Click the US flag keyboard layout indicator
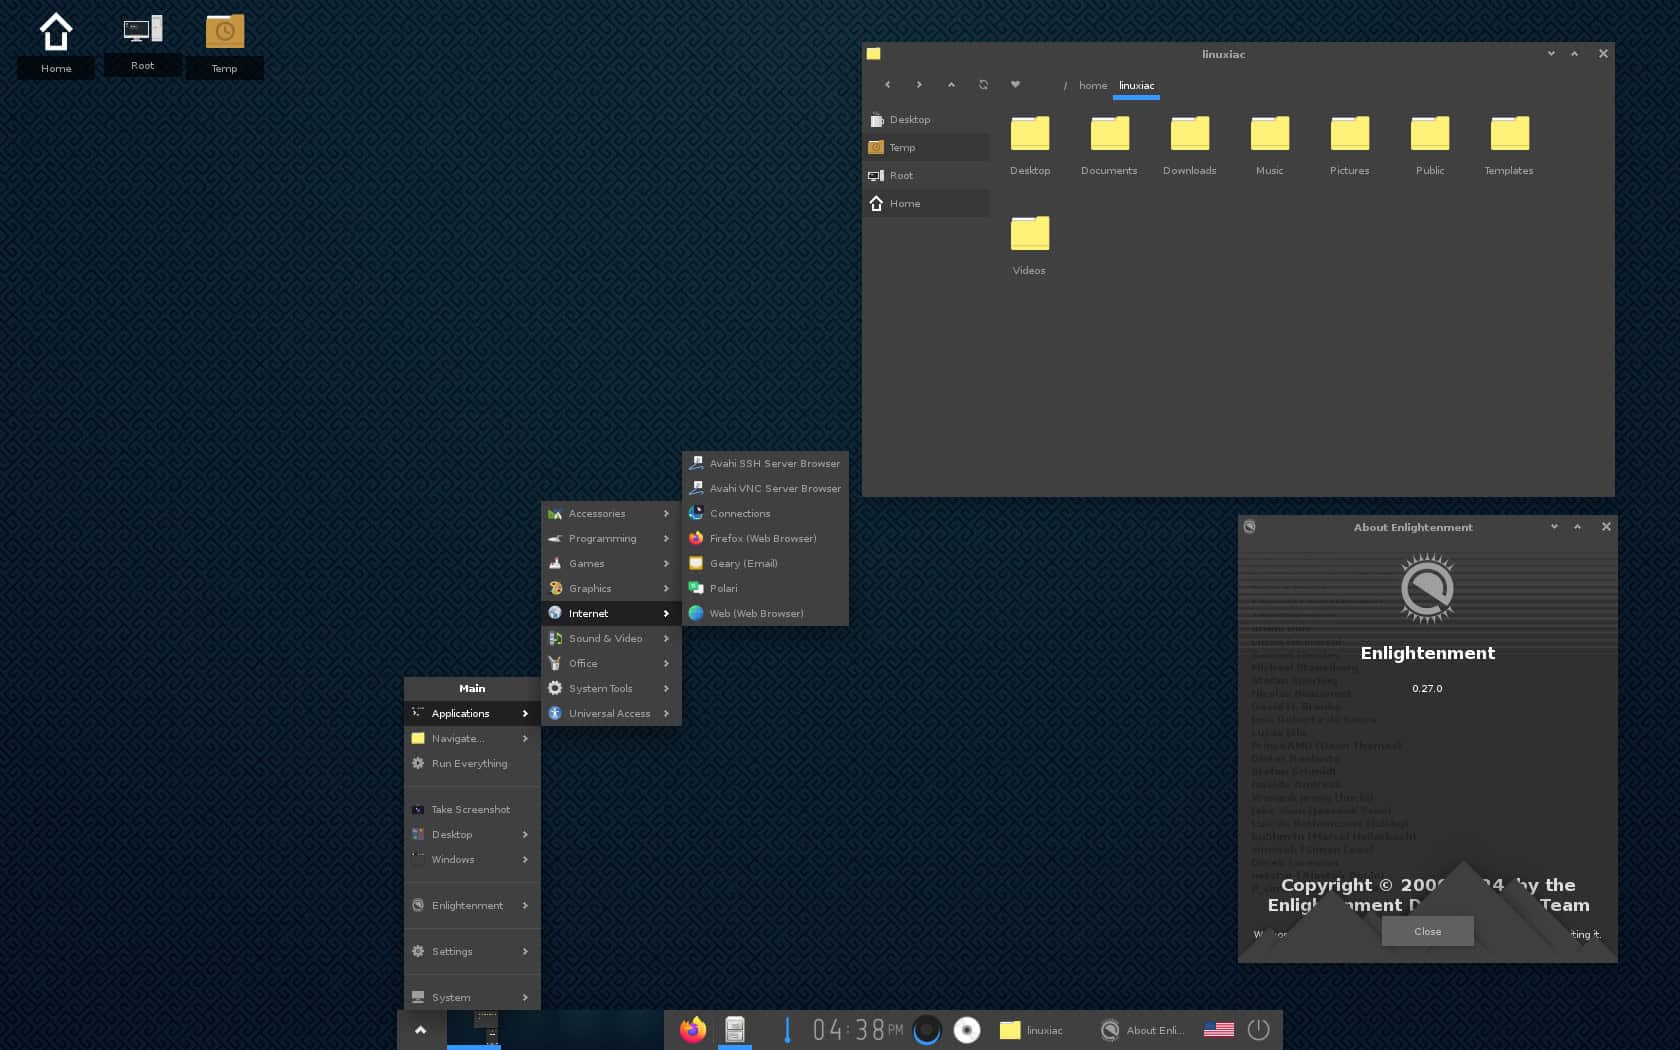Image resolution: width=1680 pixels, height=1050 pixels. (1218, 1029)
